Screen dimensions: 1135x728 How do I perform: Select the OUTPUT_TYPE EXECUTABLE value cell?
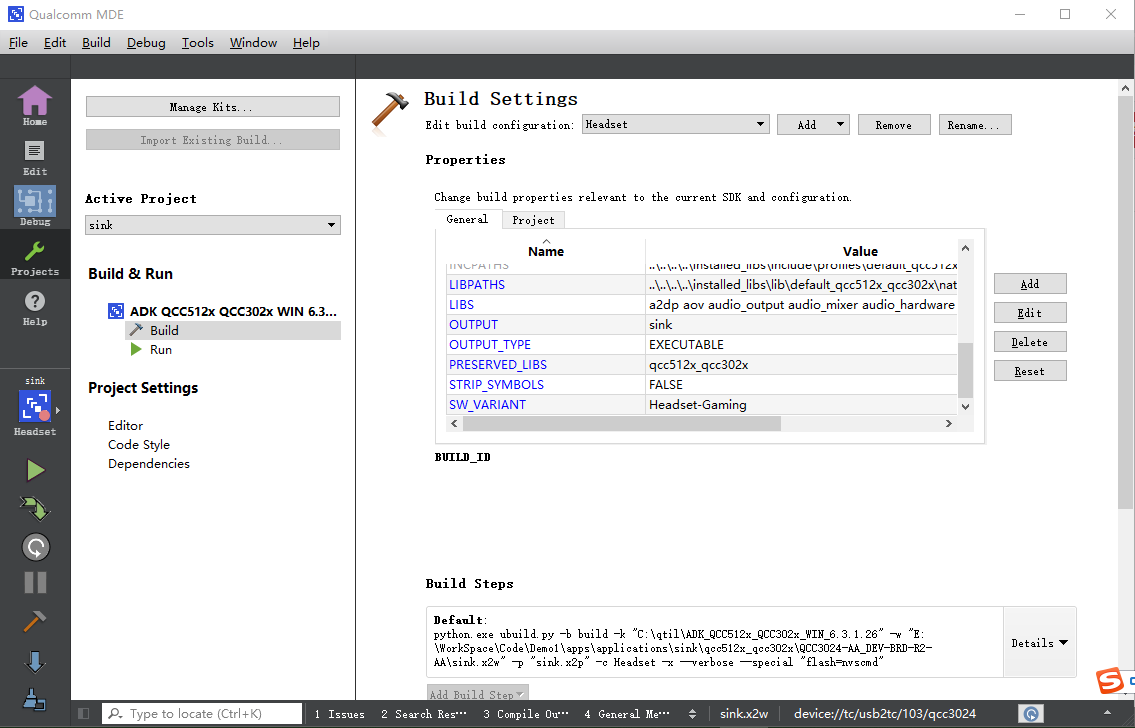(x=801, y=344)
